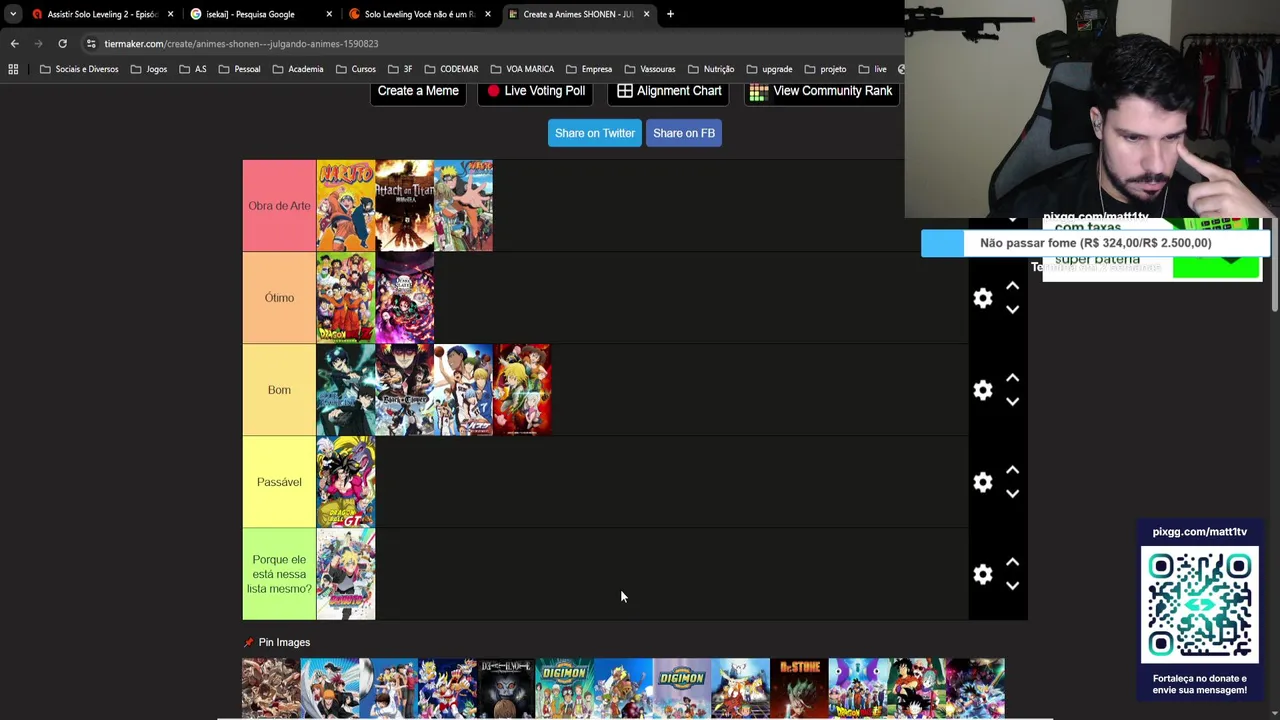Start a Live Voting Poll
The image size is (1280, 720).
click(535, 91)
